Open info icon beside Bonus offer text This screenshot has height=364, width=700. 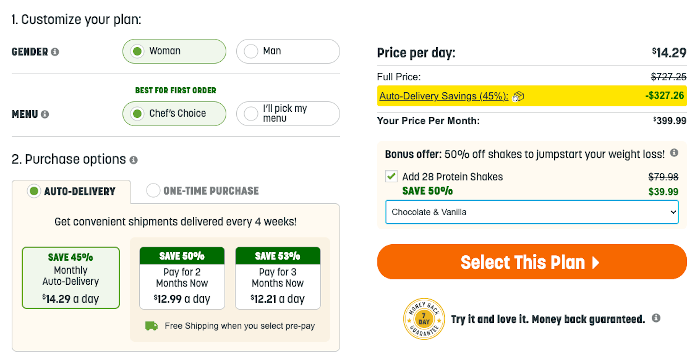point(674,153)
